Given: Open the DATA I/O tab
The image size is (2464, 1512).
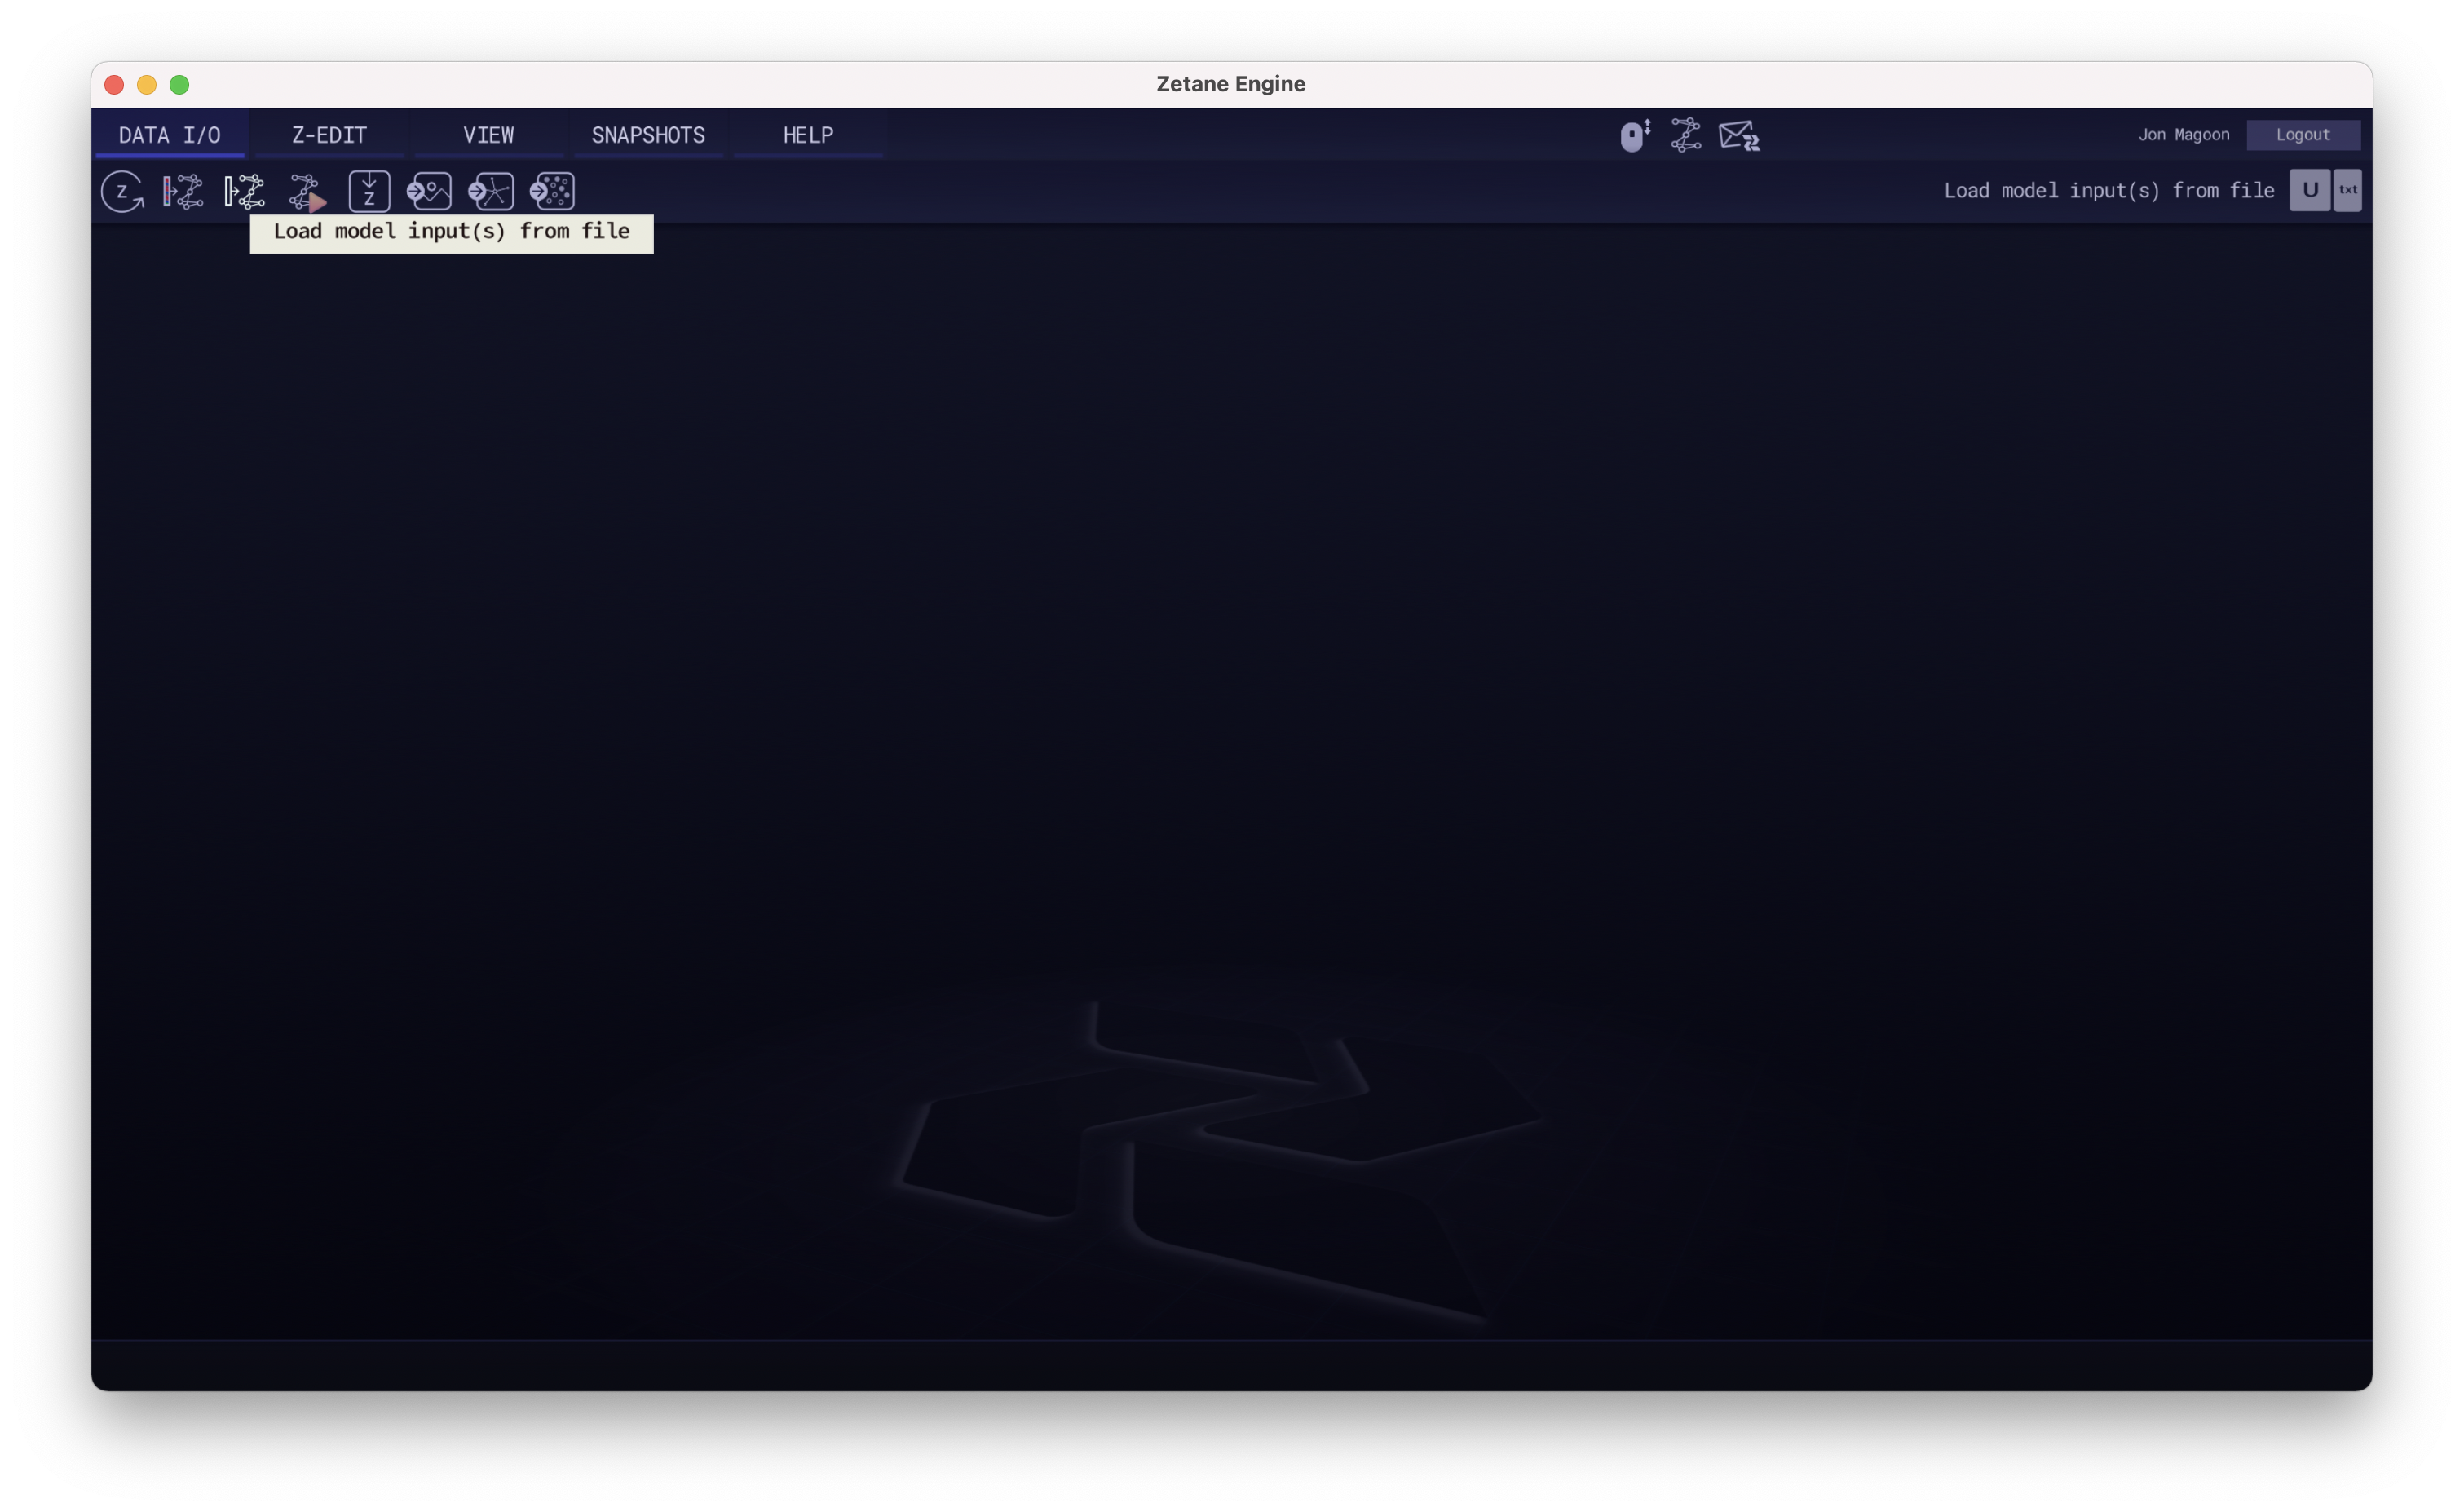Looking at the screenshot, I should tap(169, 135).
